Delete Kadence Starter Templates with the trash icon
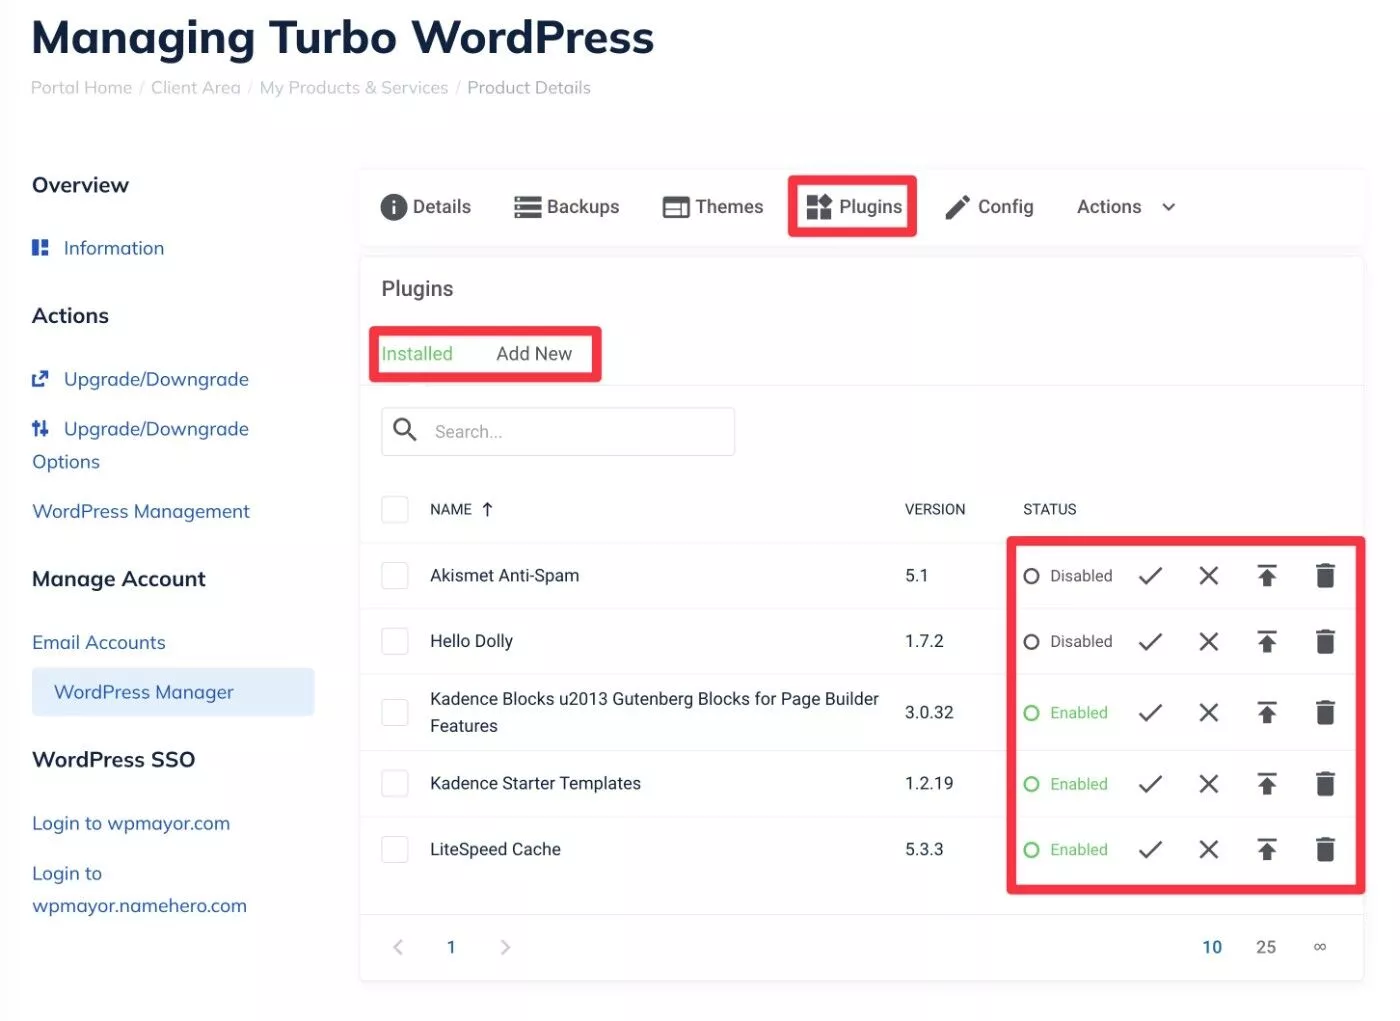This screenshot has height=1021, width=1400. click(1325, 784)
